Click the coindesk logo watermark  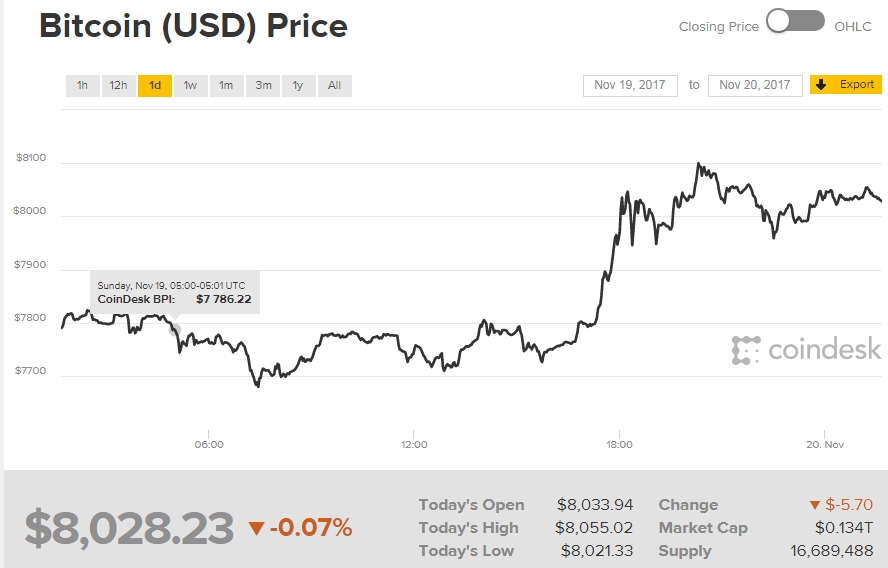806,349
